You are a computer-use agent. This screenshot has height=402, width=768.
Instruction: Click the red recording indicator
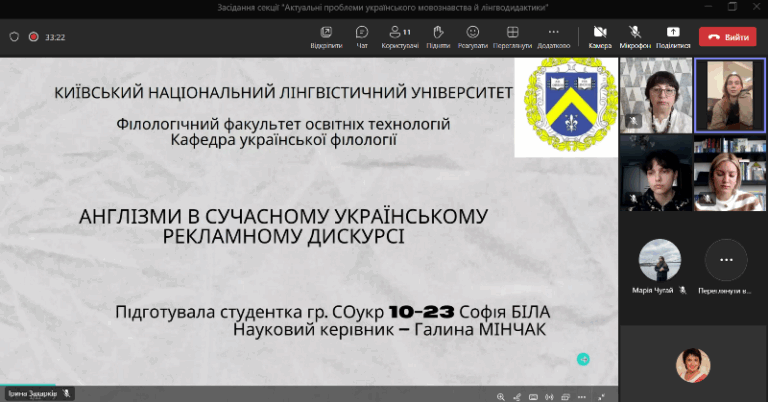33,37
